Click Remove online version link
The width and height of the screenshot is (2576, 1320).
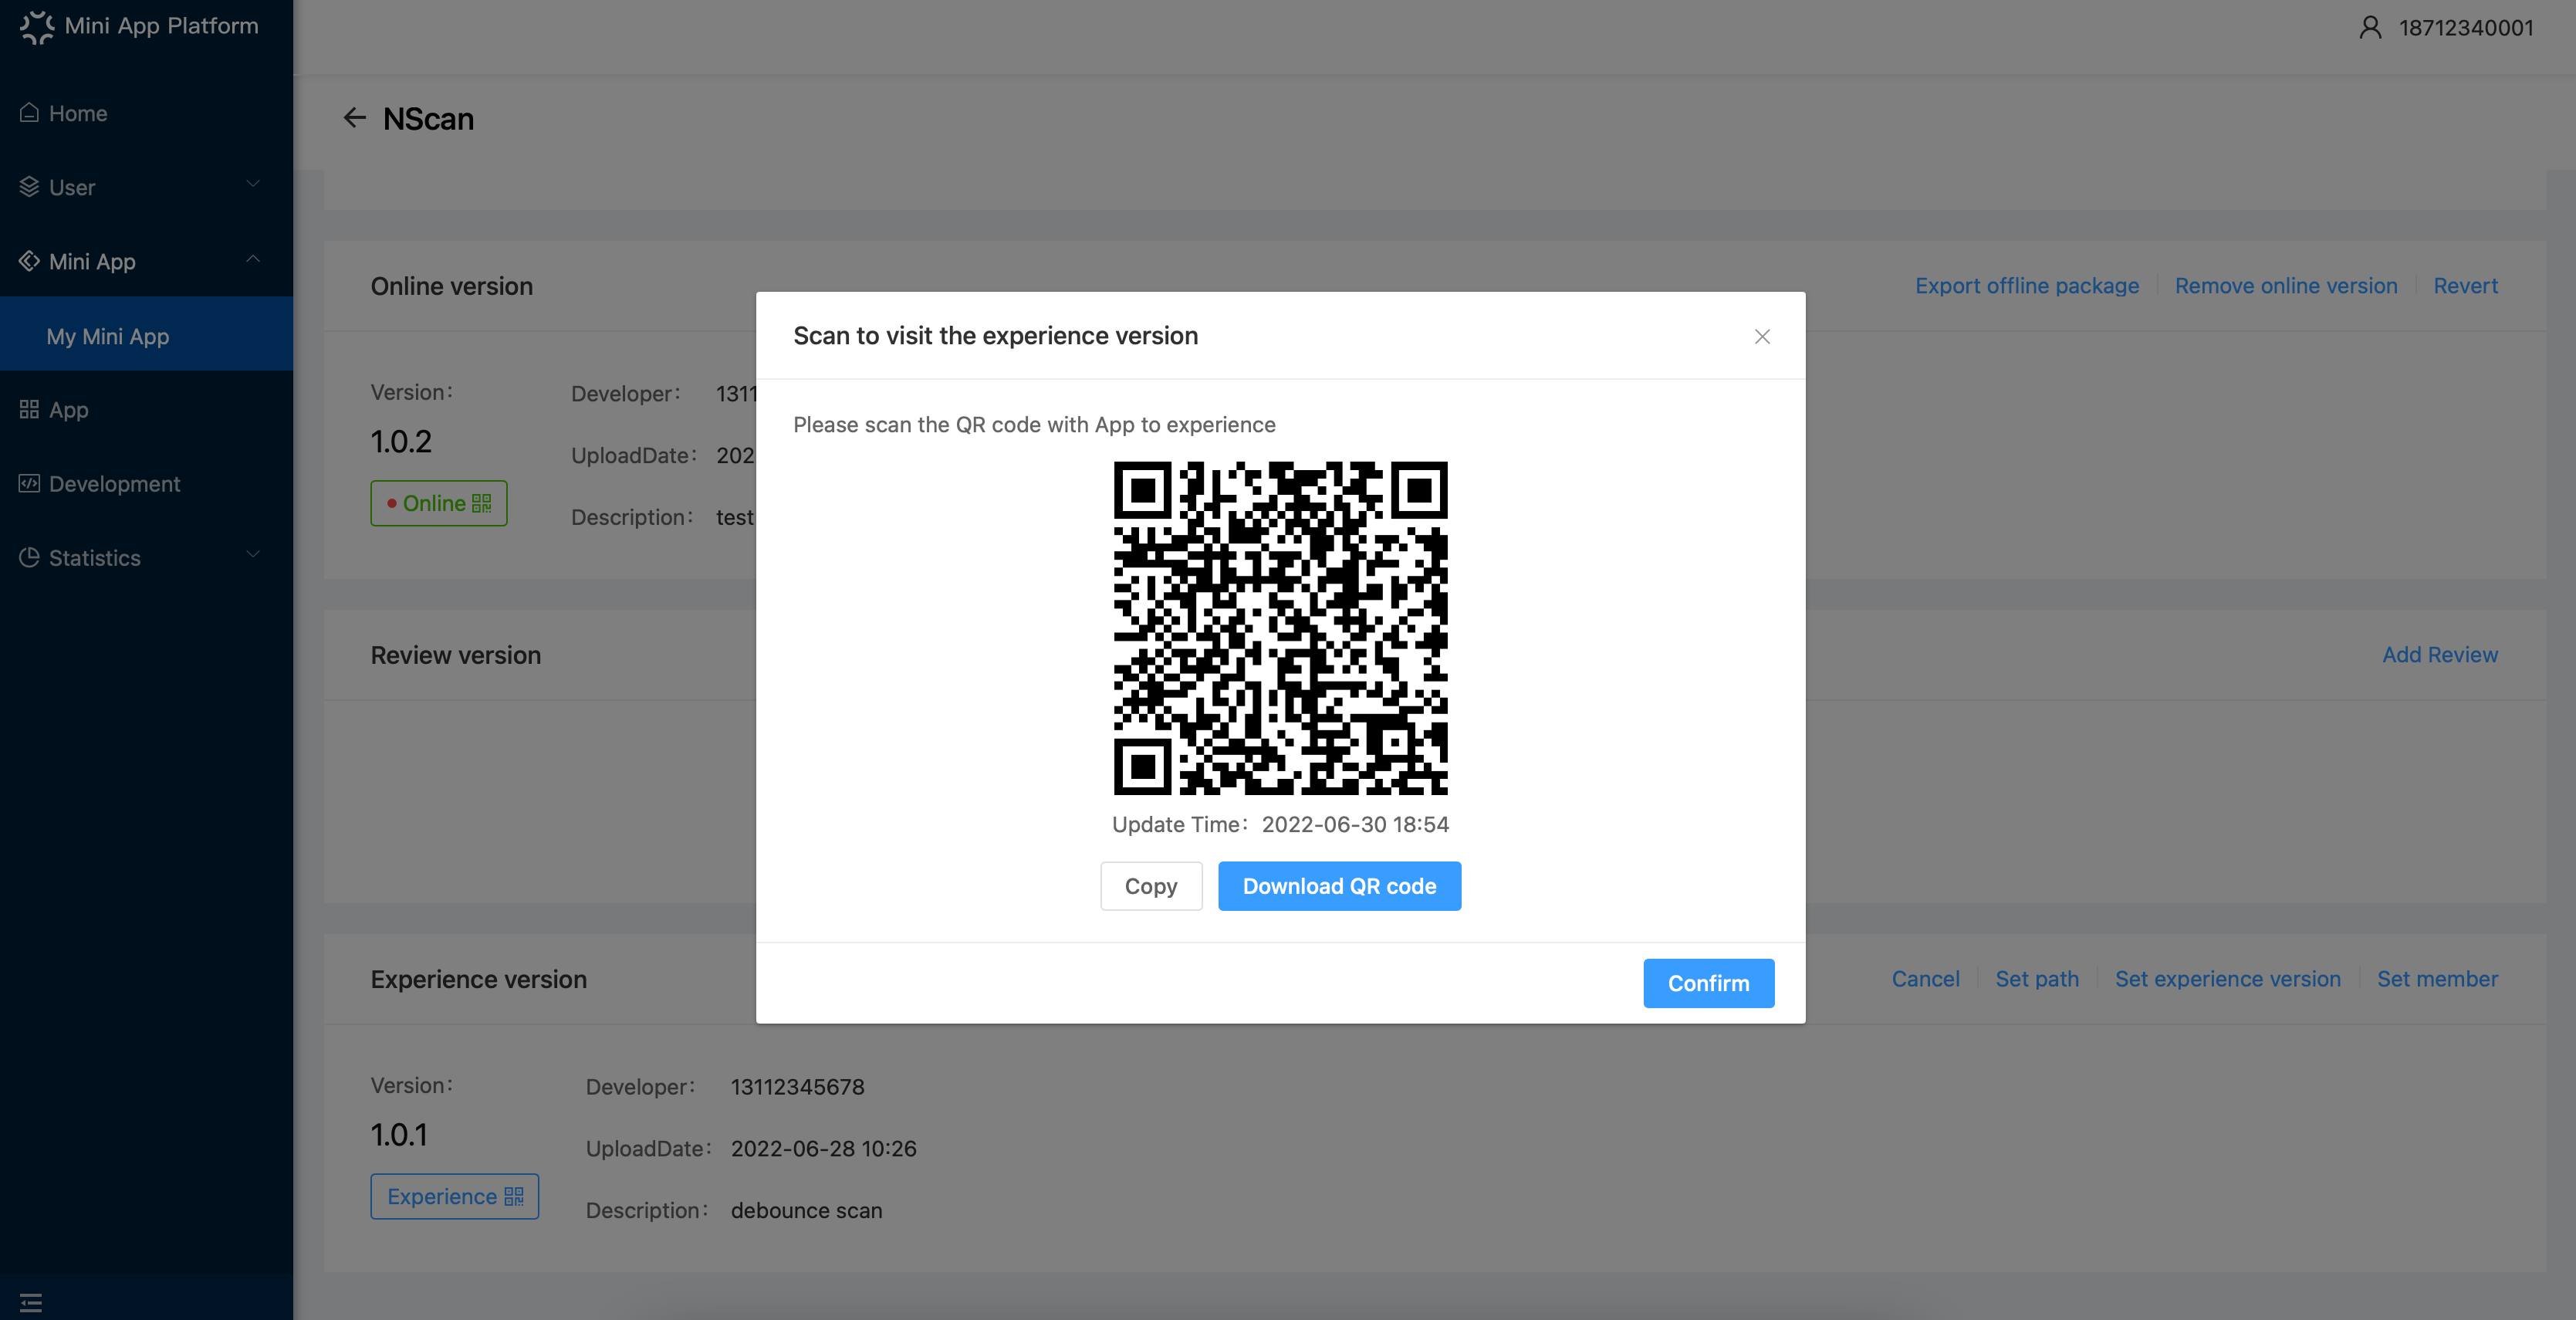[x=2286, y=286]
